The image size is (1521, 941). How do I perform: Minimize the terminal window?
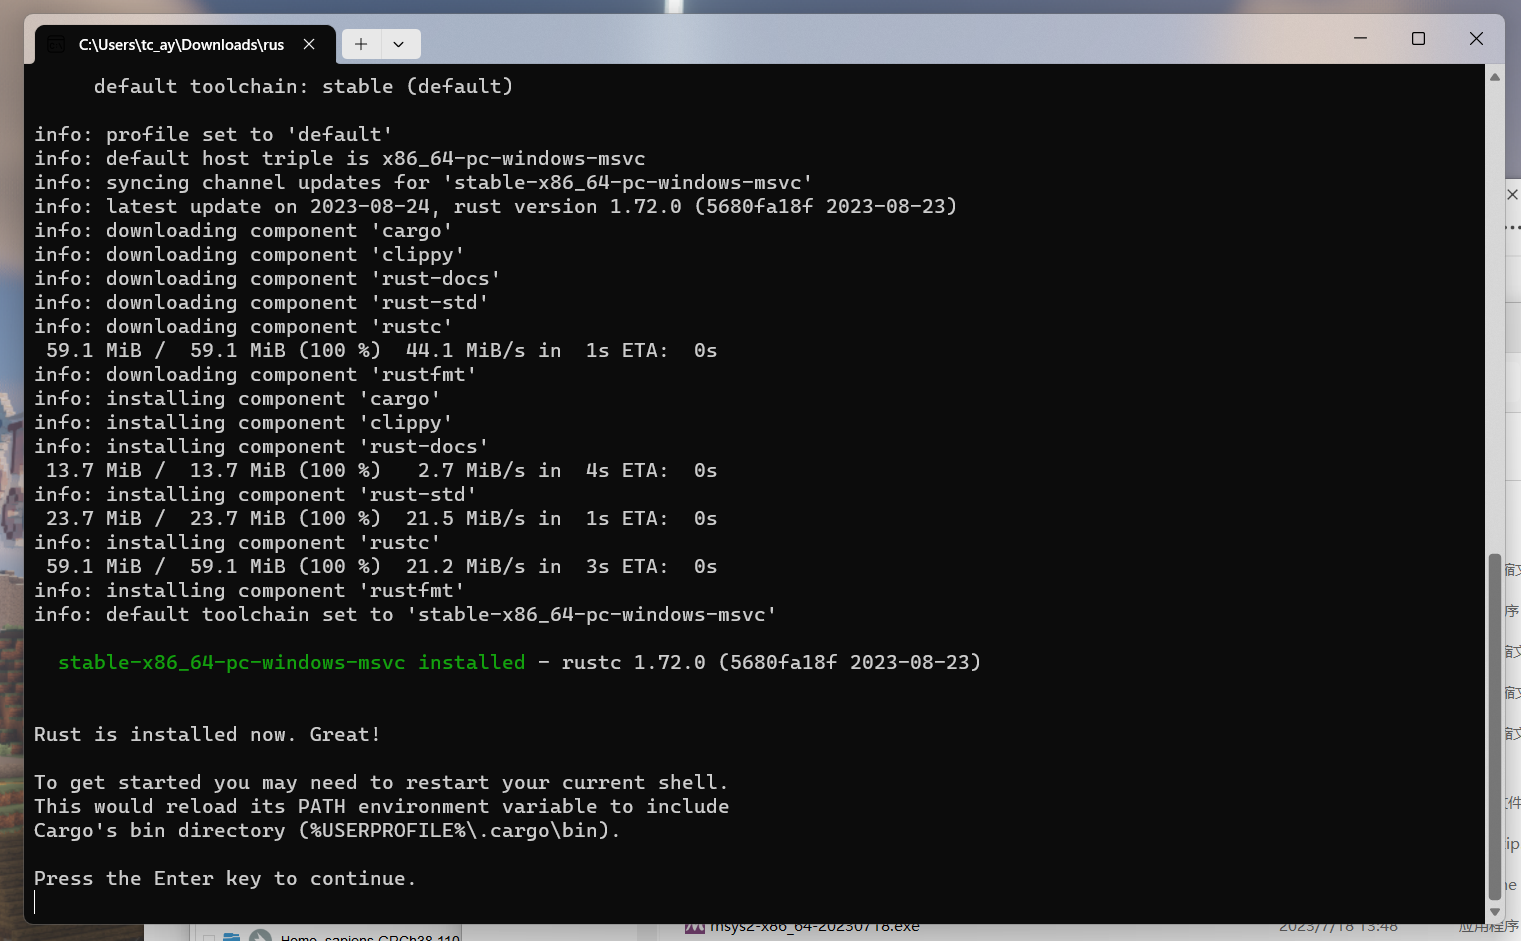point(1360,38)
